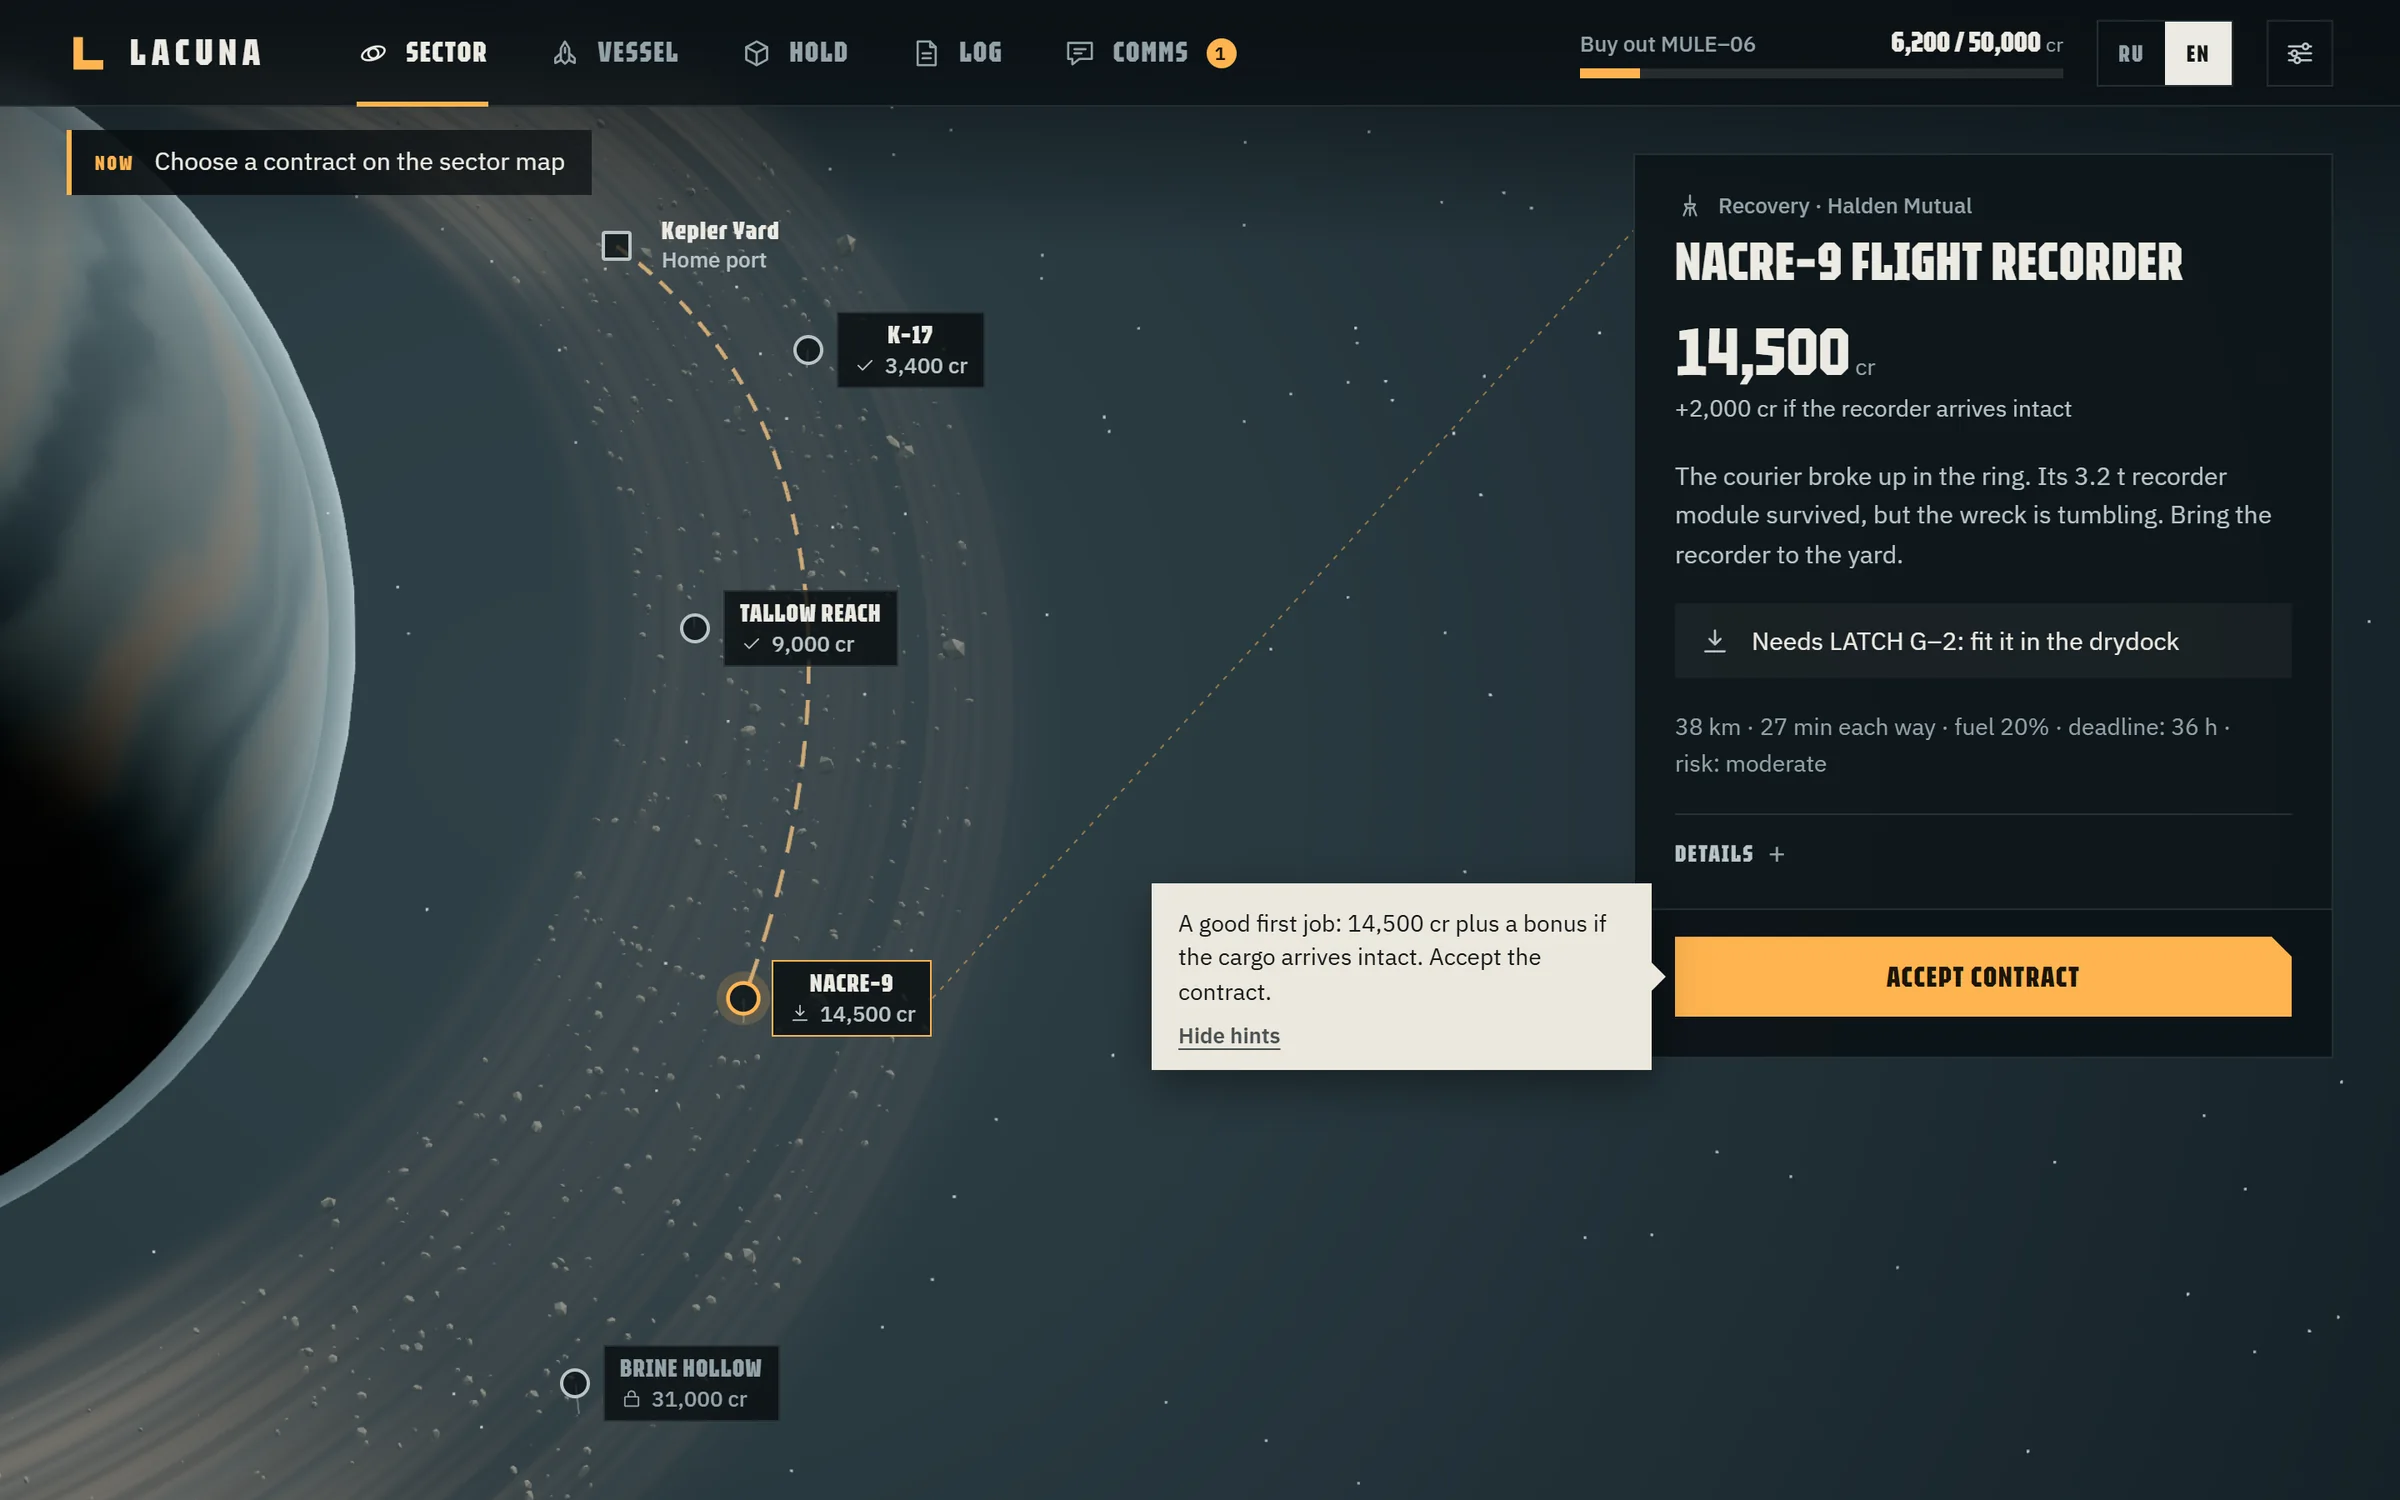Select the Brine Hollow map node circle

click(x=574, y=1383)
